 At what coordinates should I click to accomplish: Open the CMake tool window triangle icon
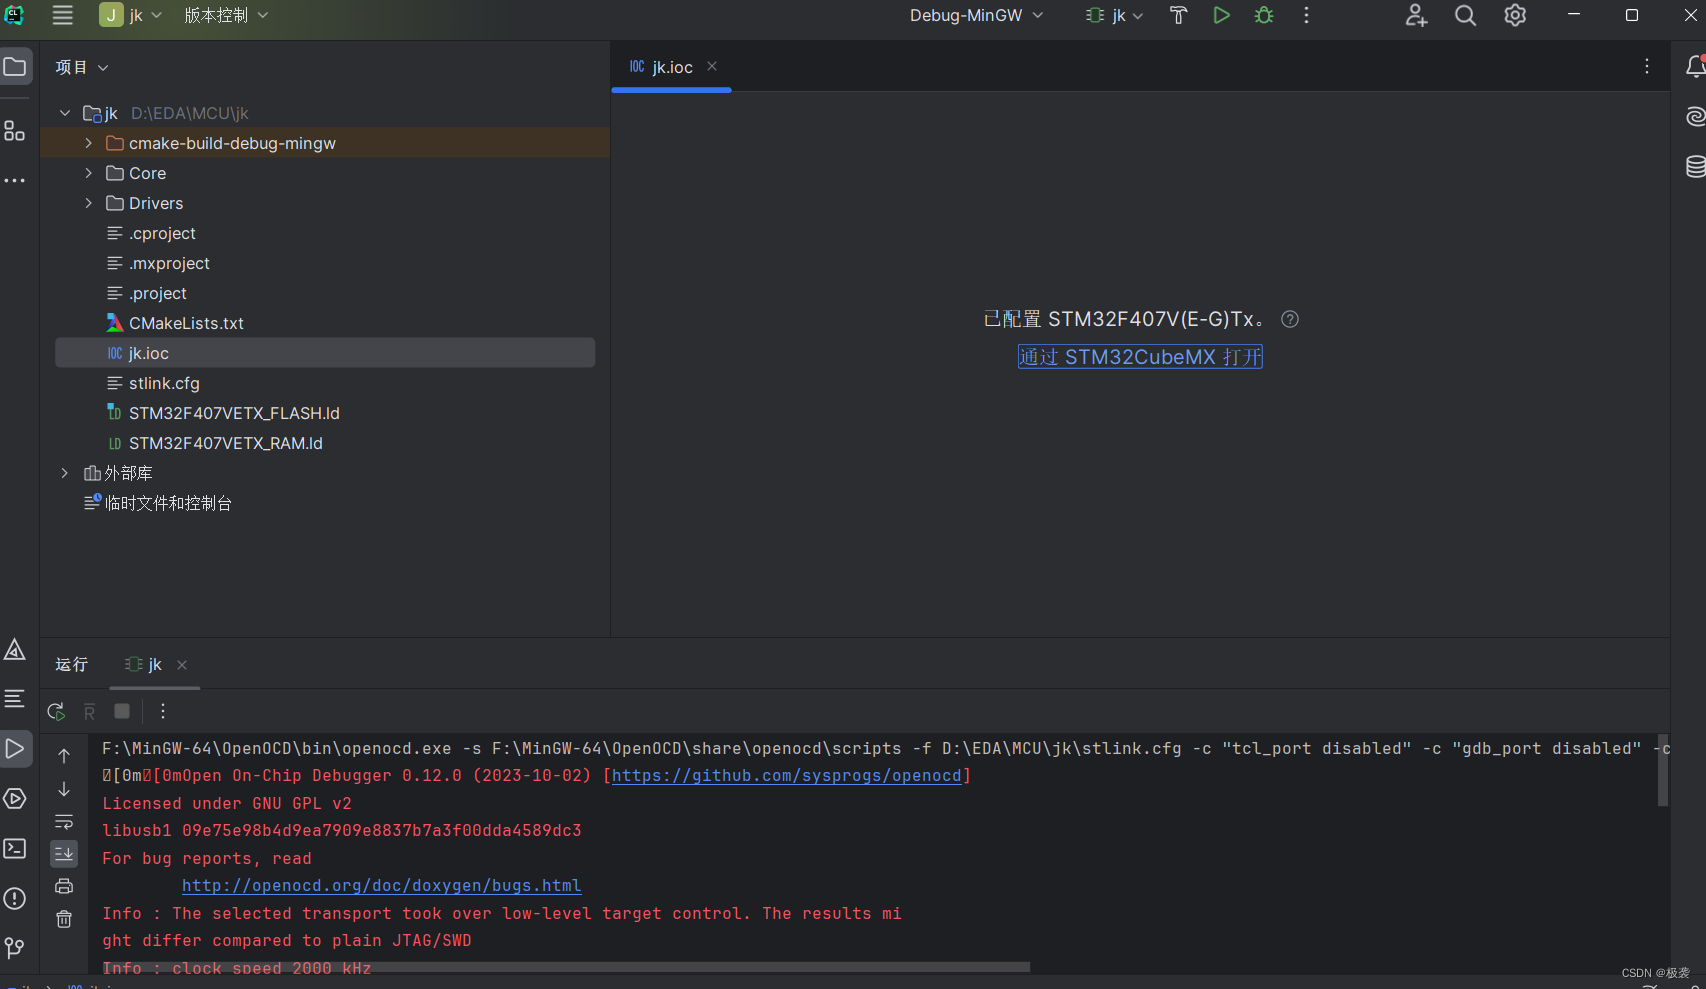coord(15,650)
